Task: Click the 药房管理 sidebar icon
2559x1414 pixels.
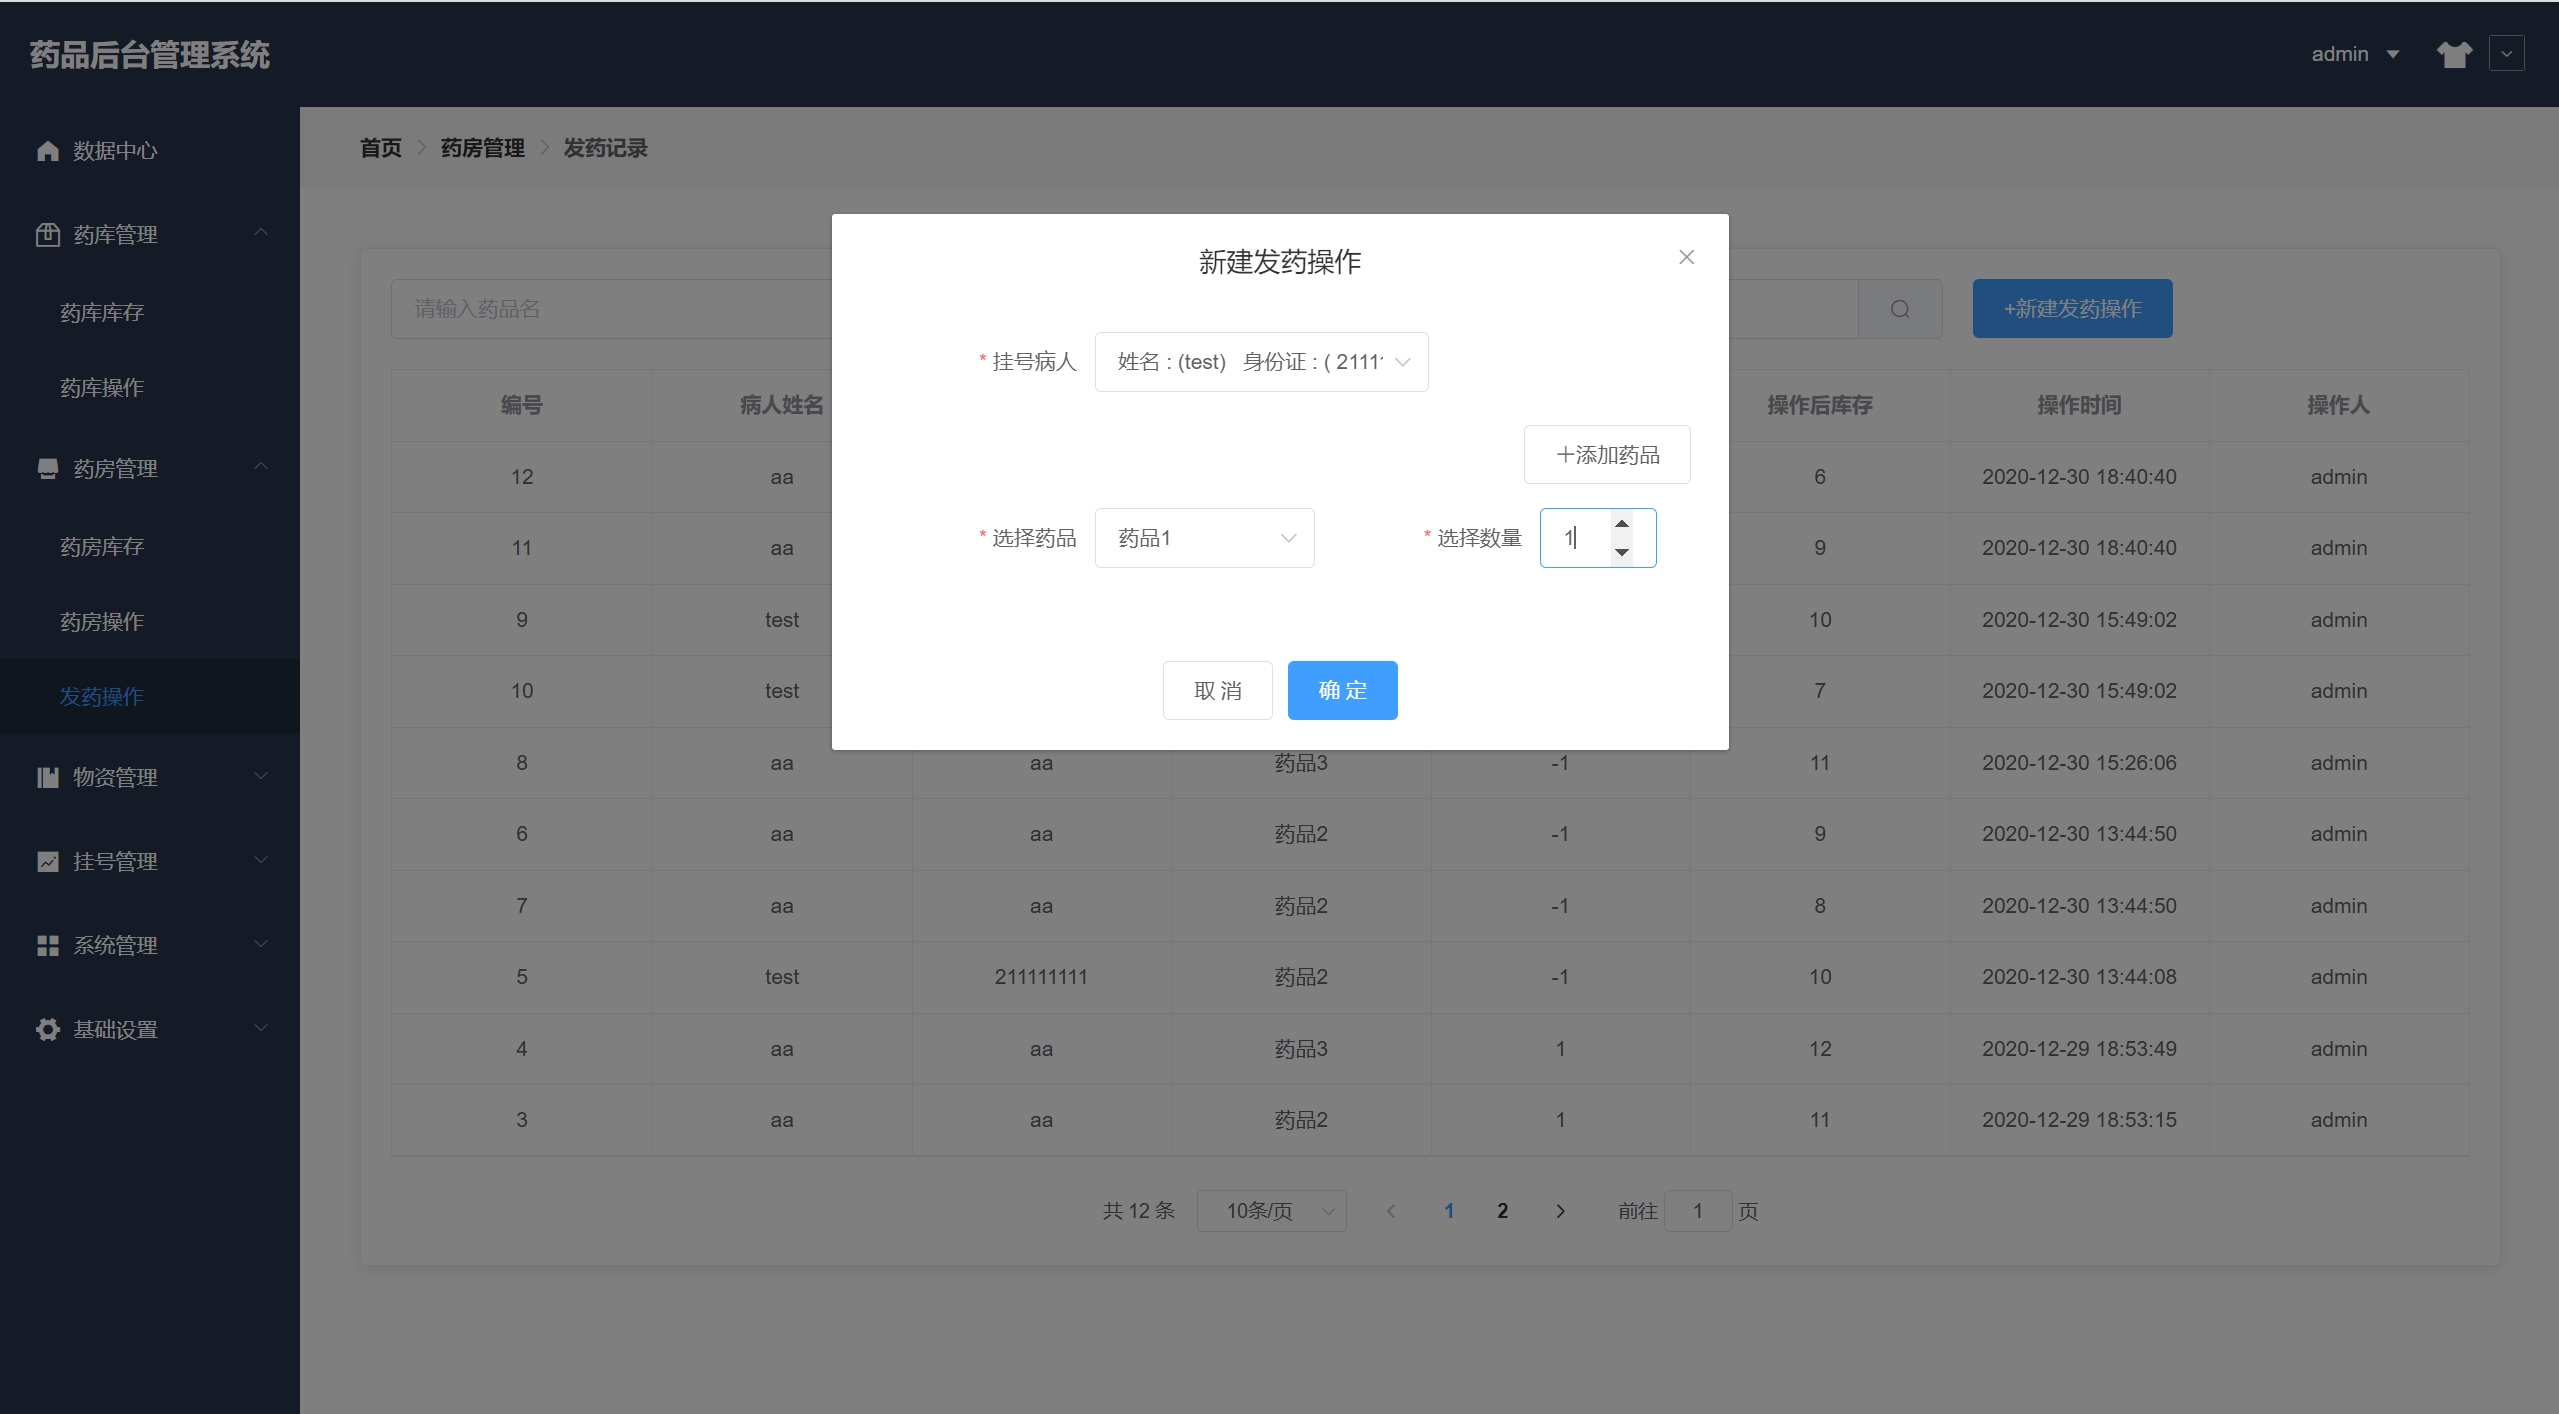Action: (47, 469)
